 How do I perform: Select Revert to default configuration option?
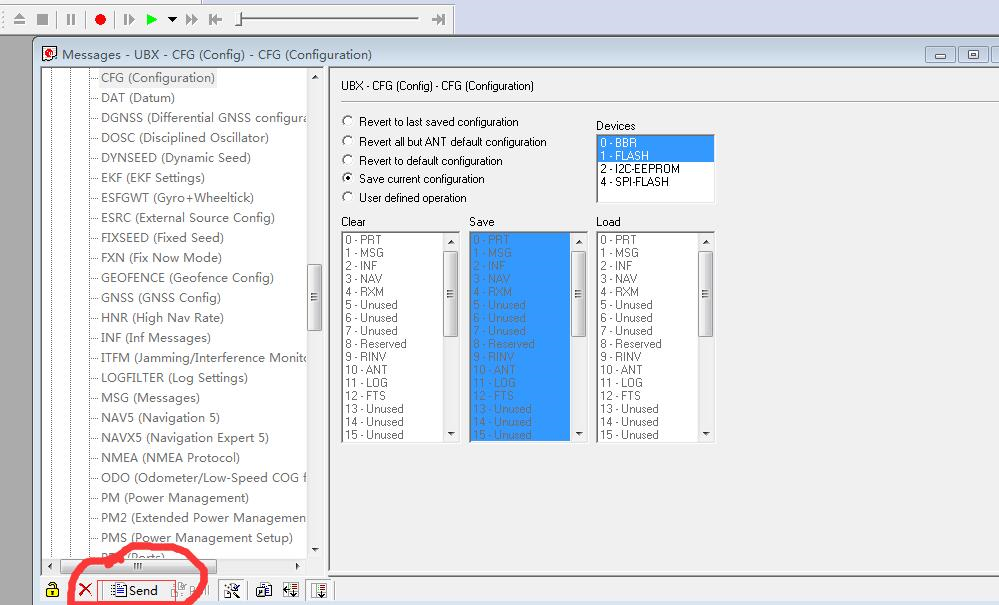pos(348,160)
